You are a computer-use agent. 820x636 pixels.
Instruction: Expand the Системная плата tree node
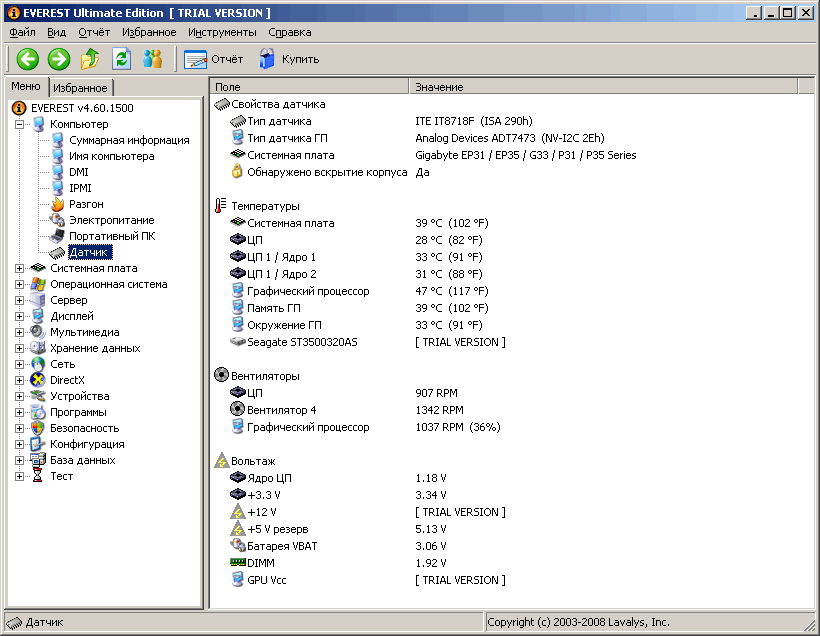(20, 268)
